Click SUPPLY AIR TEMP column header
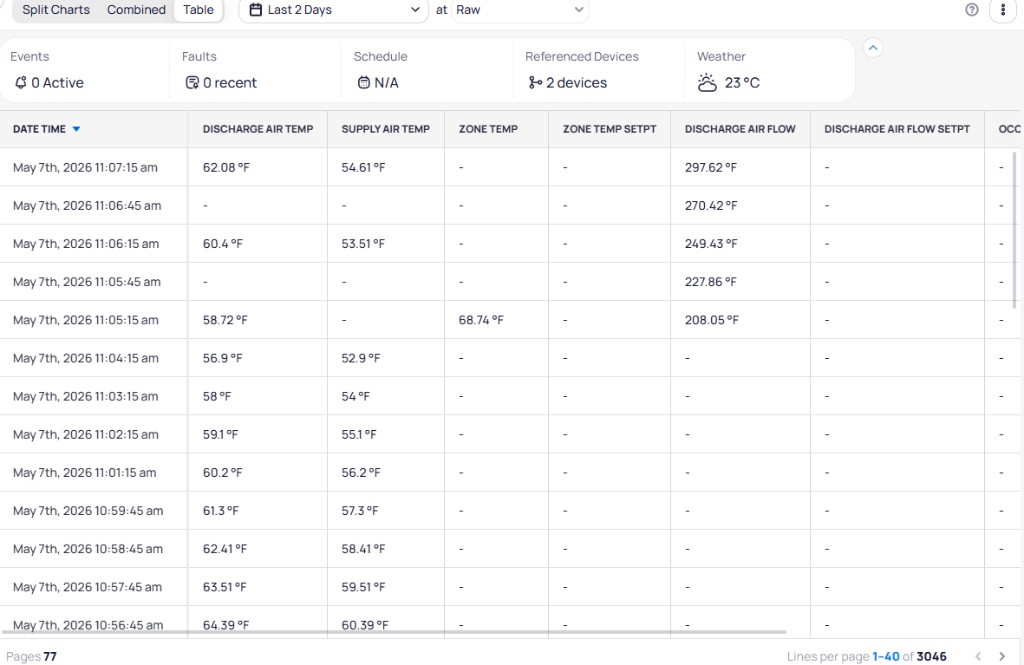 click(x=385, y=129)
